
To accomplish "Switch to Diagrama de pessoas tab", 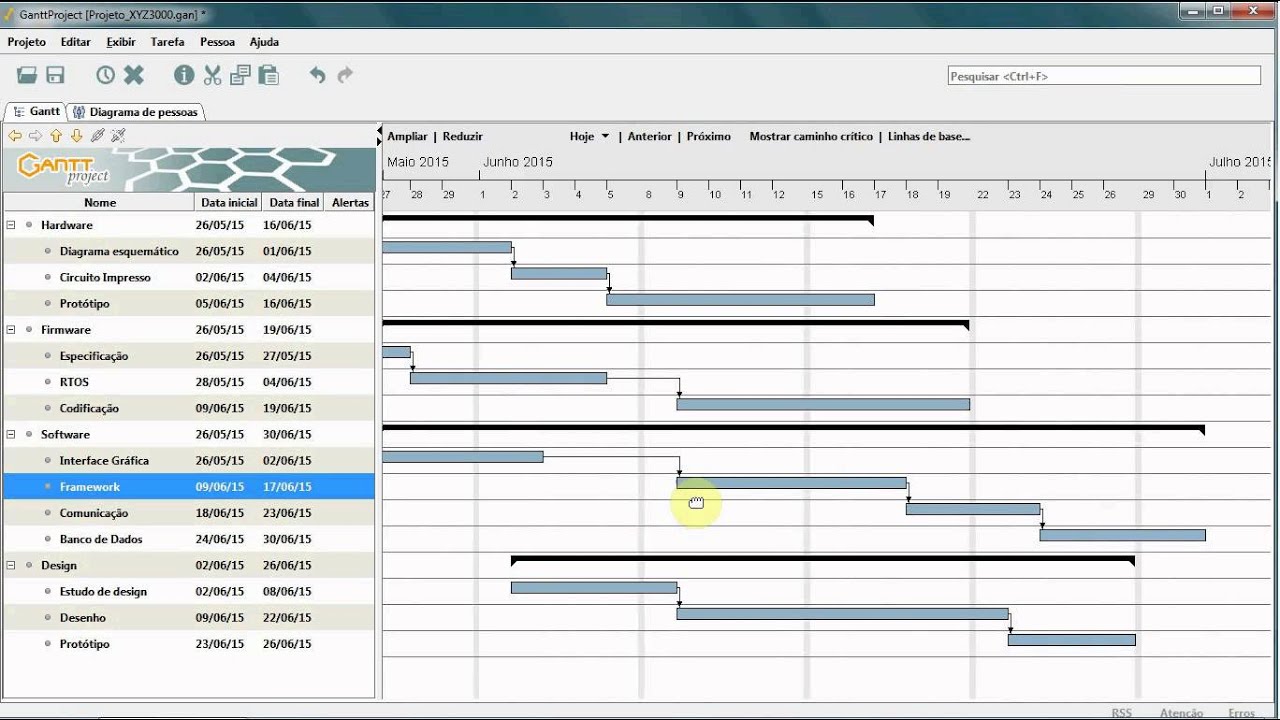I will pyautogui.click(x=137, y=112).
